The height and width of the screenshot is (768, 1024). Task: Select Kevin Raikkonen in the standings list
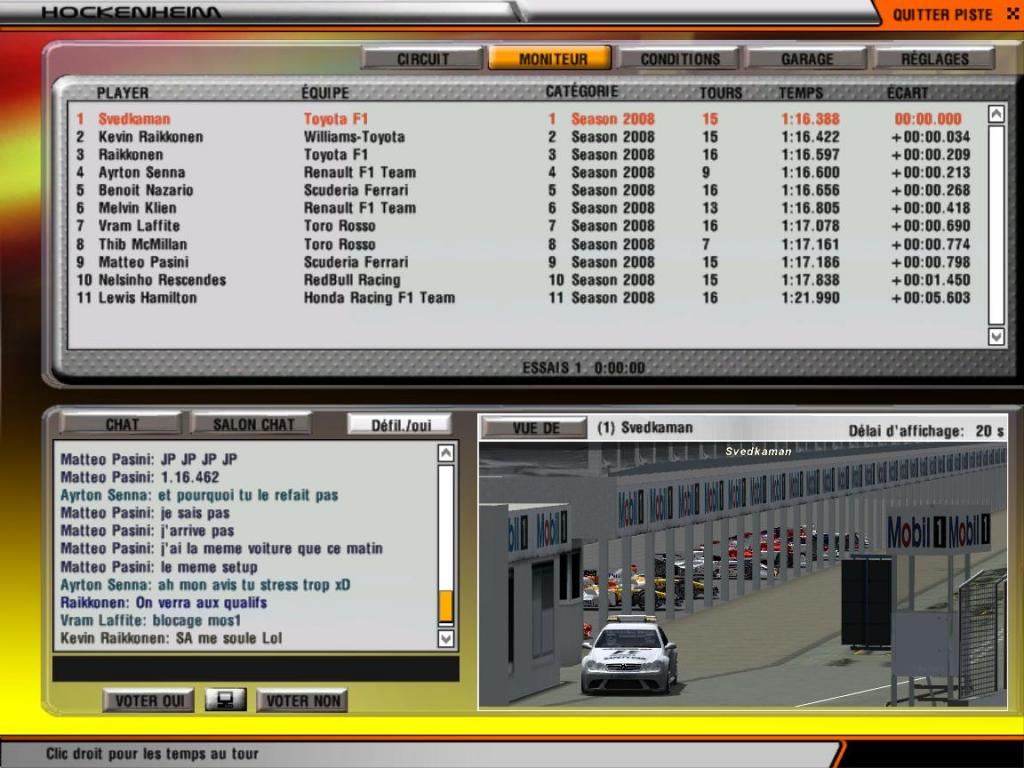[x=522, y=137]
